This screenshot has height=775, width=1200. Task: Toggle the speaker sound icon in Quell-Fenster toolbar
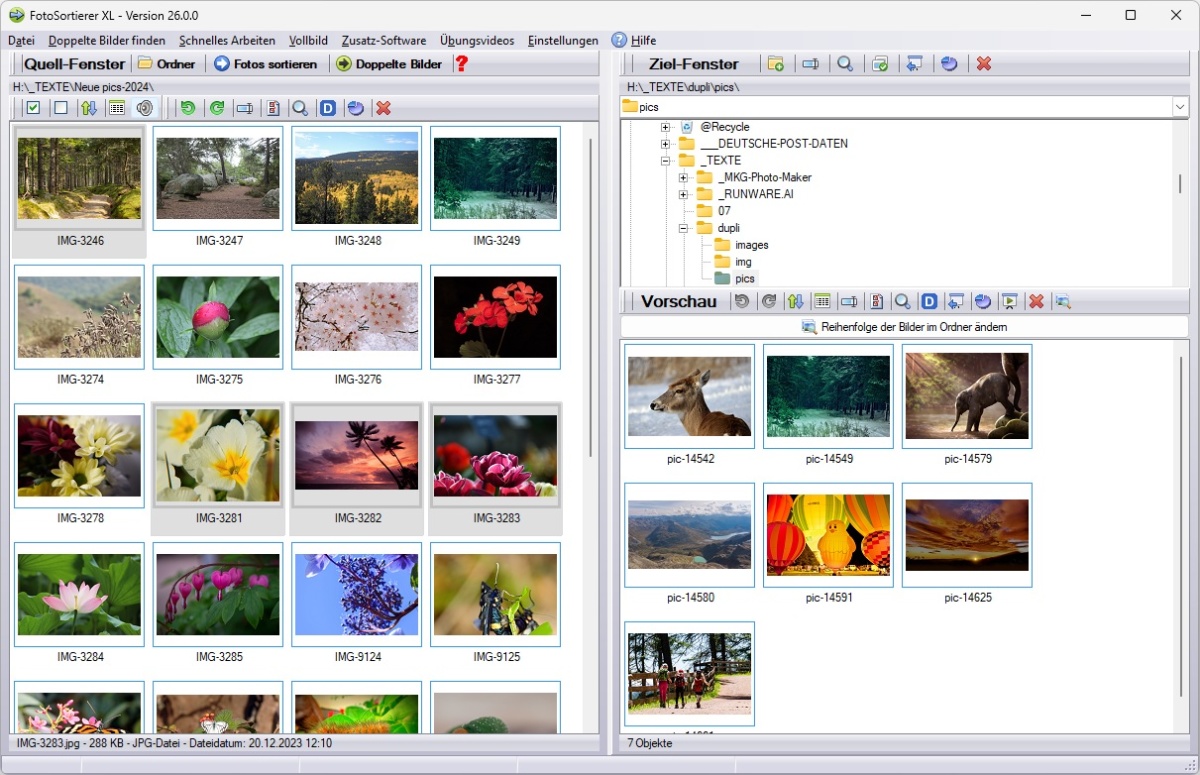[145, 108]
